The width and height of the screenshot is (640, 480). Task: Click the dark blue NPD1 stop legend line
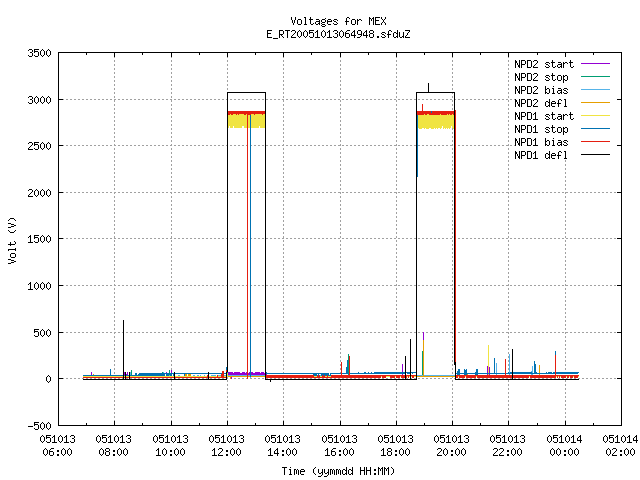pyautogui.click(x=595, y=129)
